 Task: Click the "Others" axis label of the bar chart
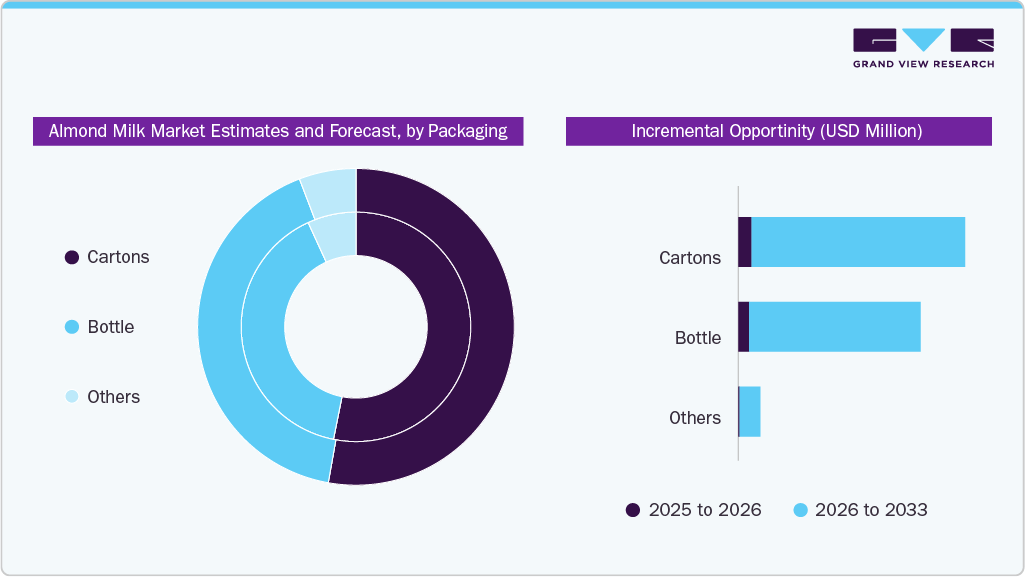[695, 418]
